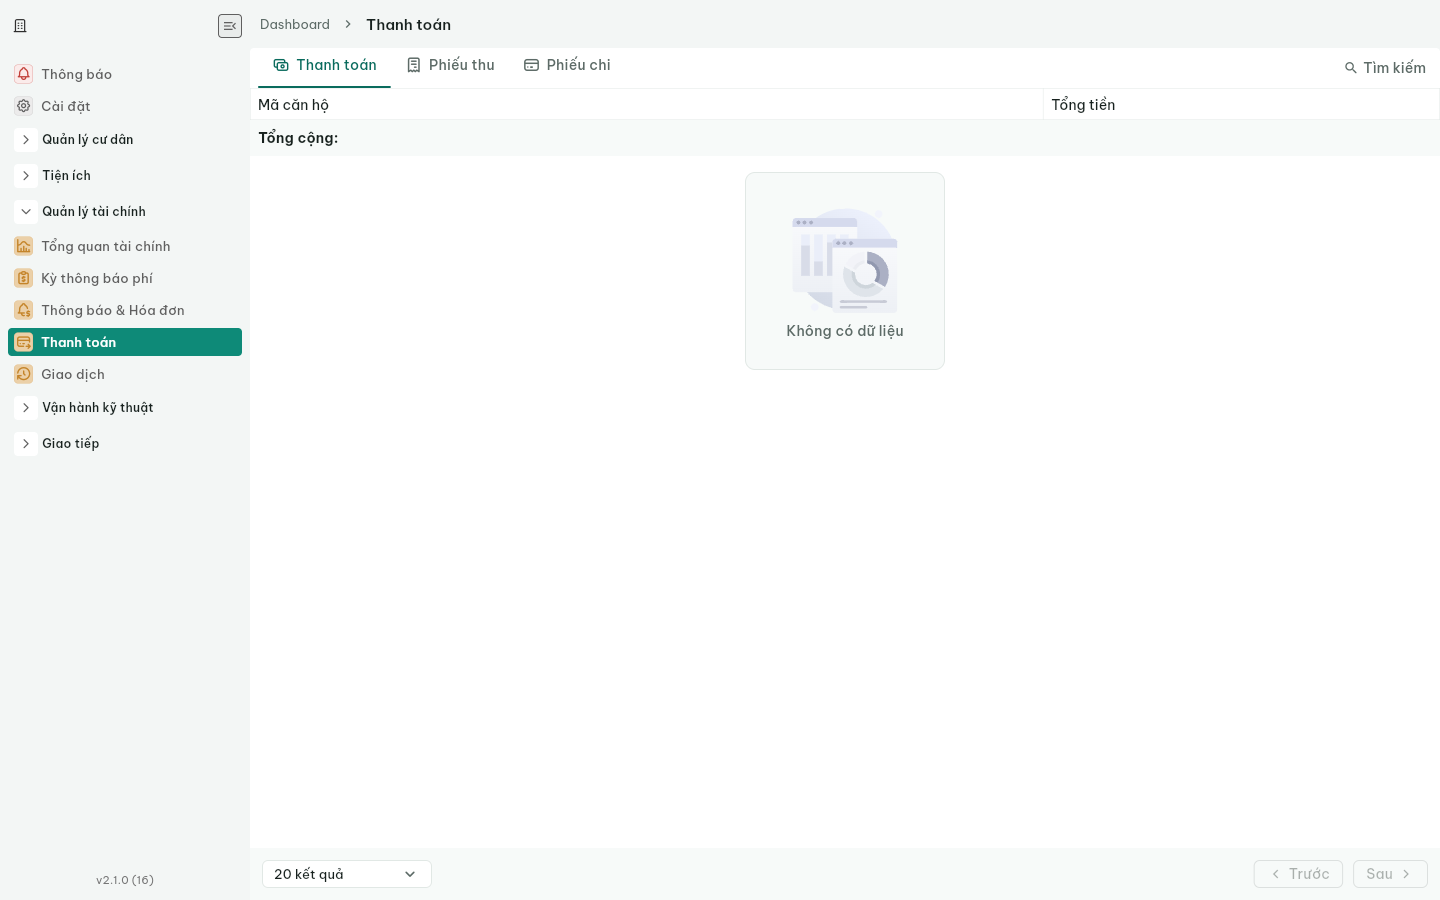Click the Tổng cộng summary row label
Viewport: 1440px width, 900px height.
point(298,138)
